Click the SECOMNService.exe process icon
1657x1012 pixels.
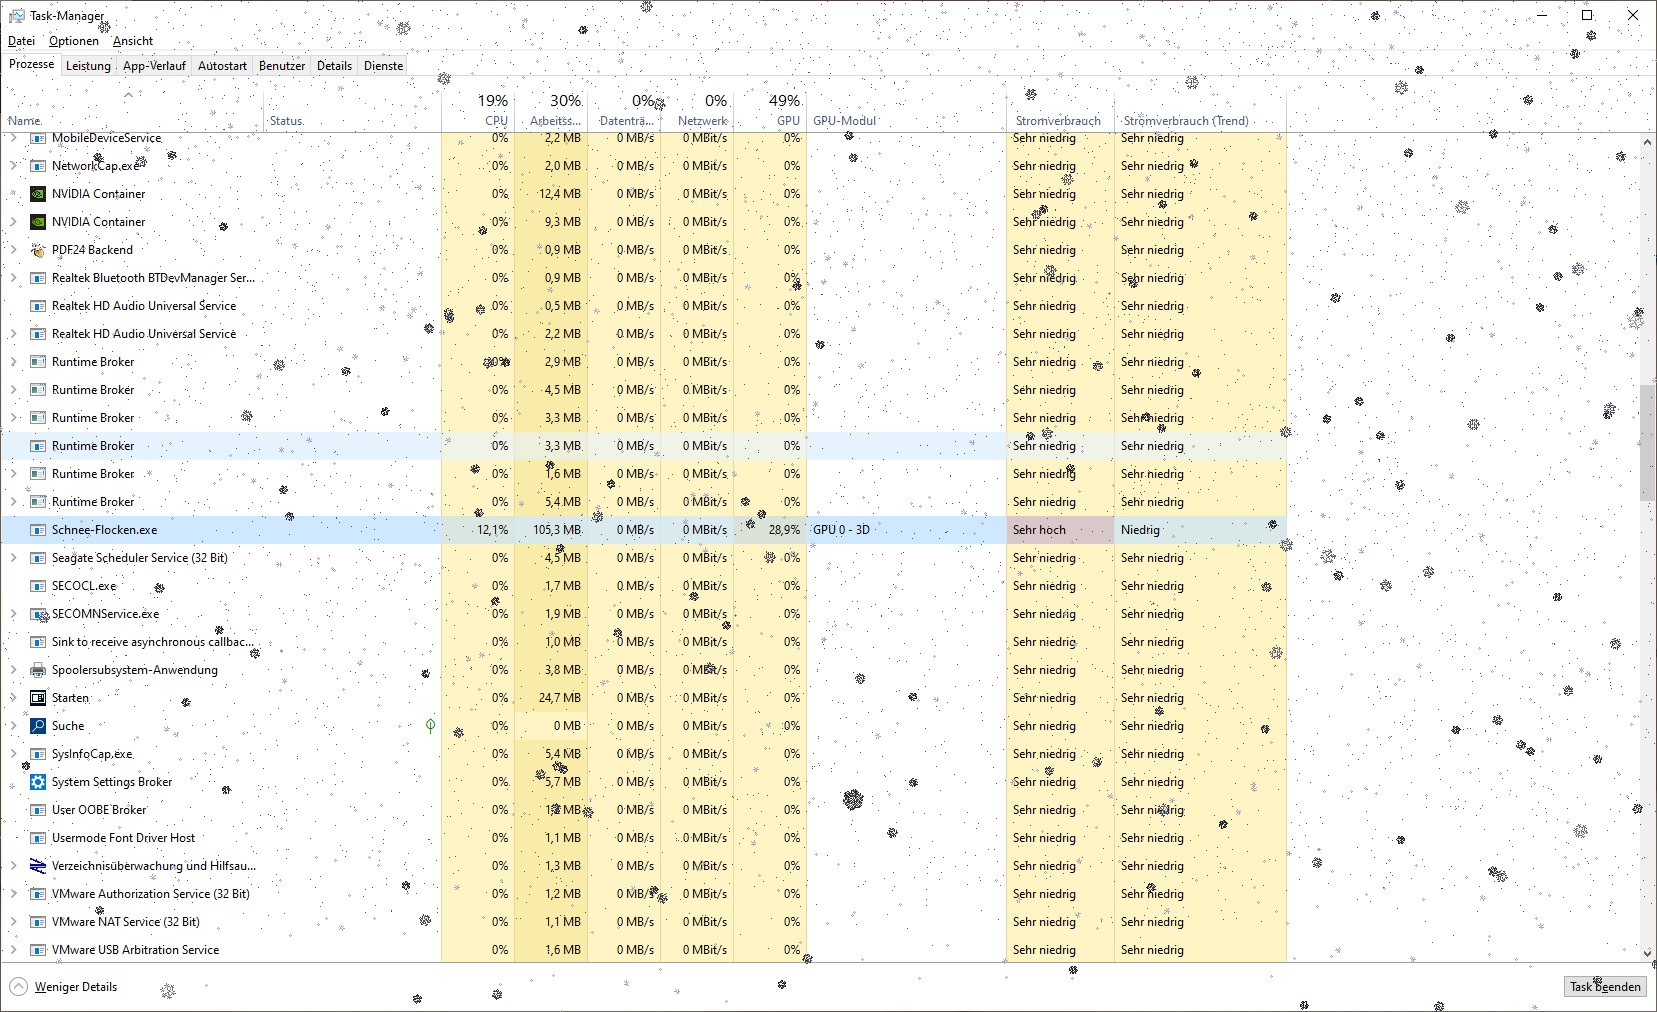pos(38,614)
